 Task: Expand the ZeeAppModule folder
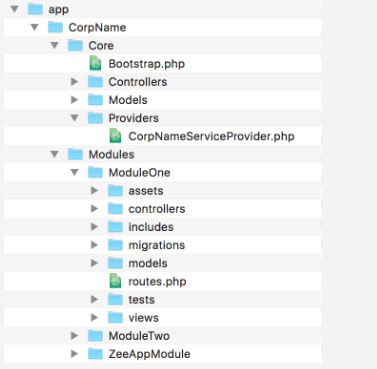pyautogui.click(x=75, y=354)
